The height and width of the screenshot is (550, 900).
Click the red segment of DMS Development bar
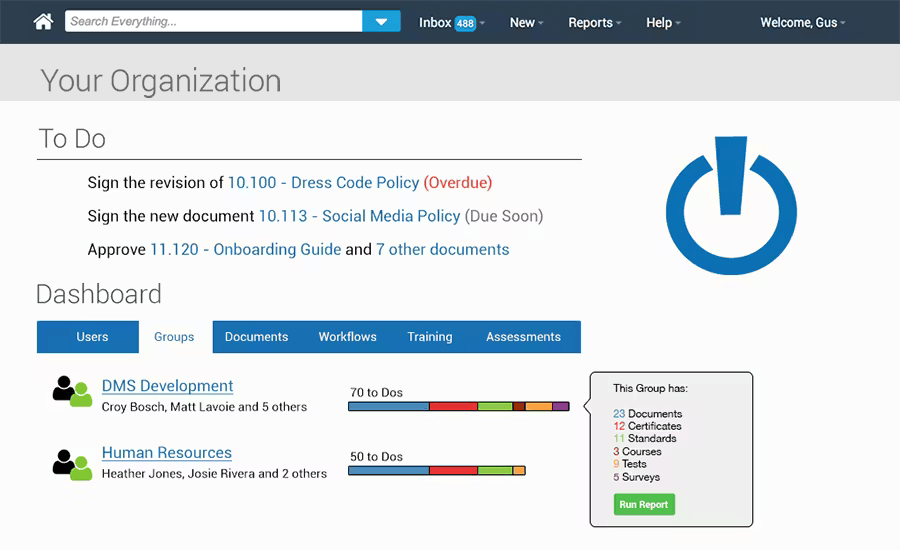coord(453,407)
